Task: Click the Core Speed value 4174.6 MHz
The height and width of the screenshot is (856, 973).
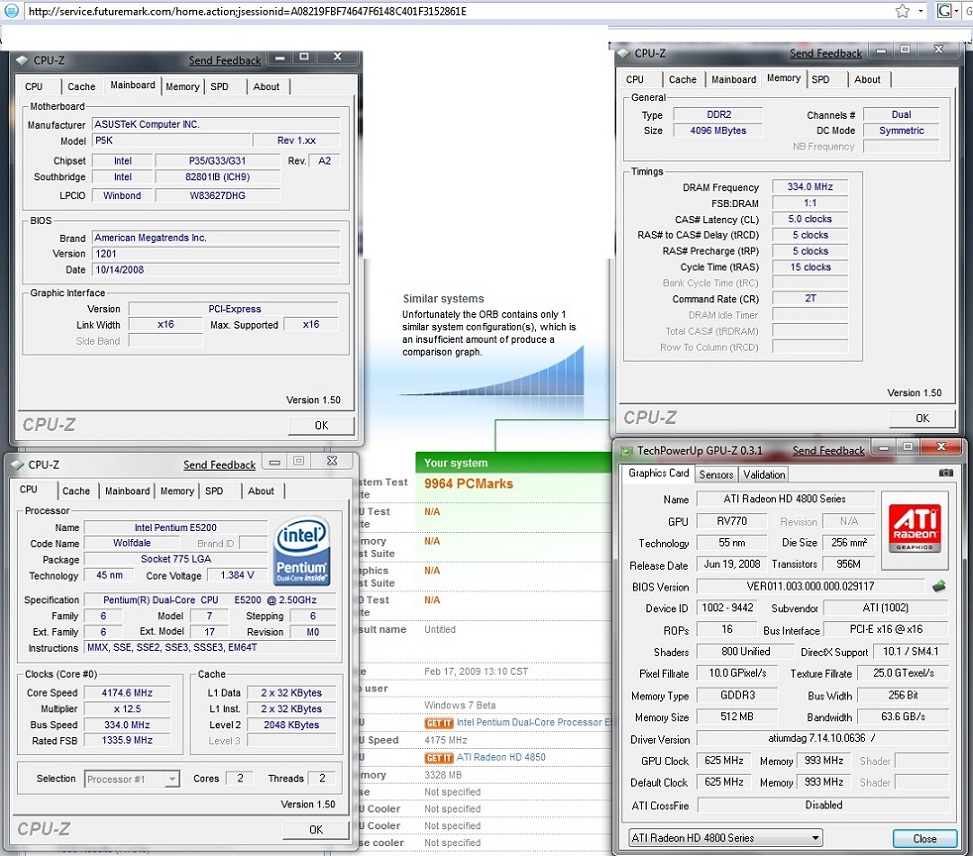Action: pos(127,693)
